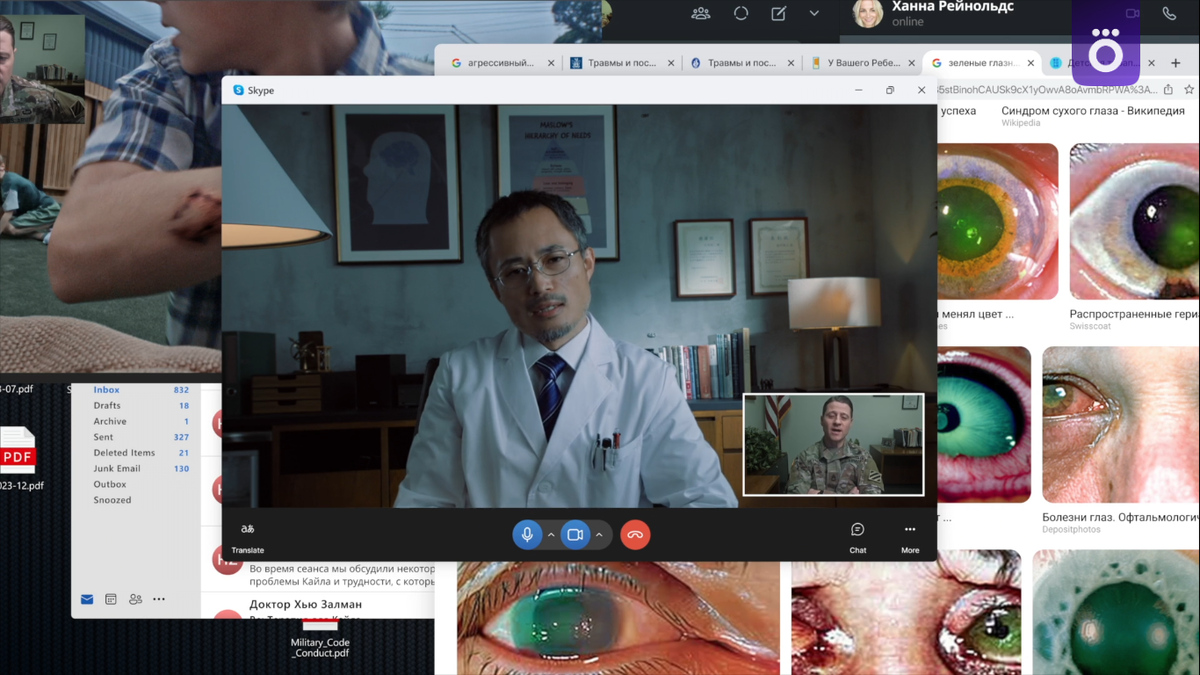Open the People contacts icon in mail
1200x675 pixels.
(135, 599)
